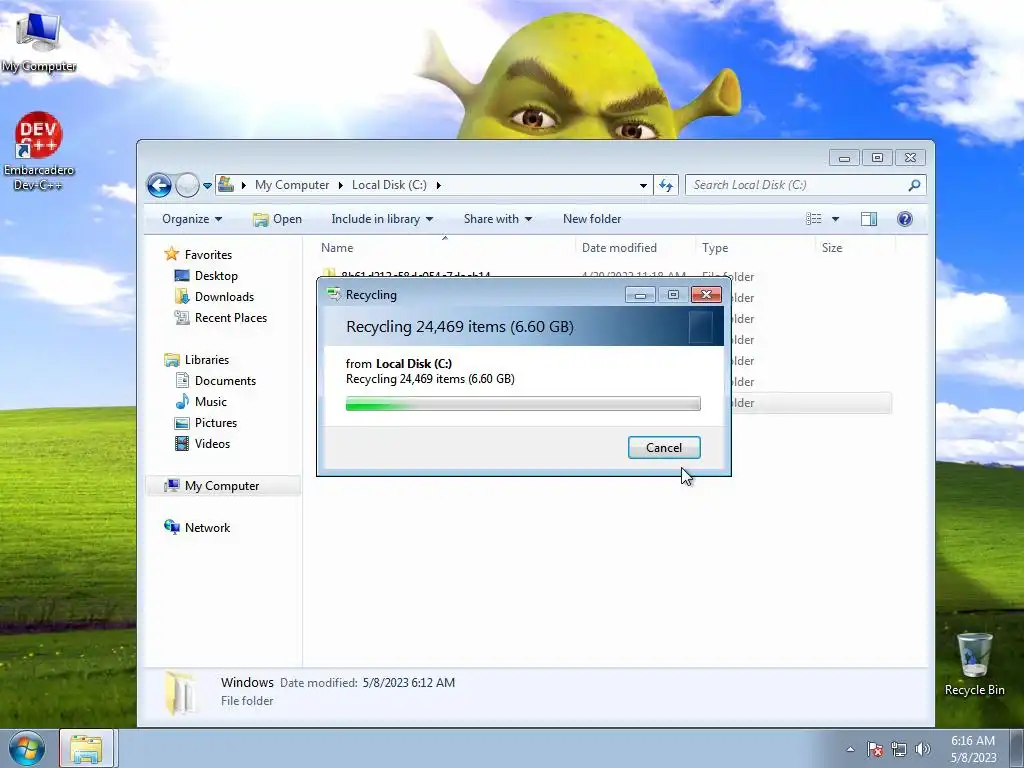Screen dimensions: 1024x768
Task: Open the volume speaker icon
Action: (x=922, y=749)
